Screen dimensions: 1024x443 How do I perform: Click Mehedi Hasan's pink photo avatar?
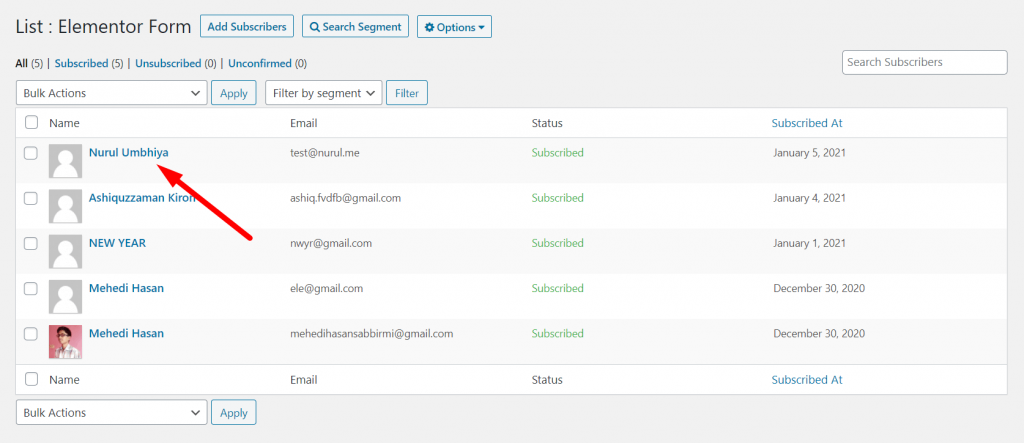coord(65,342)
